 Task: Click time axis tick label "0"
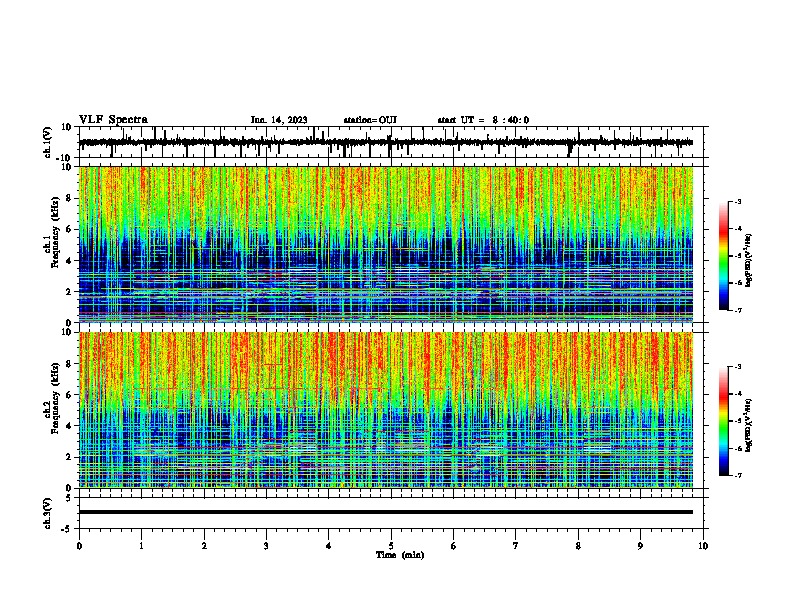click(79, 546)
